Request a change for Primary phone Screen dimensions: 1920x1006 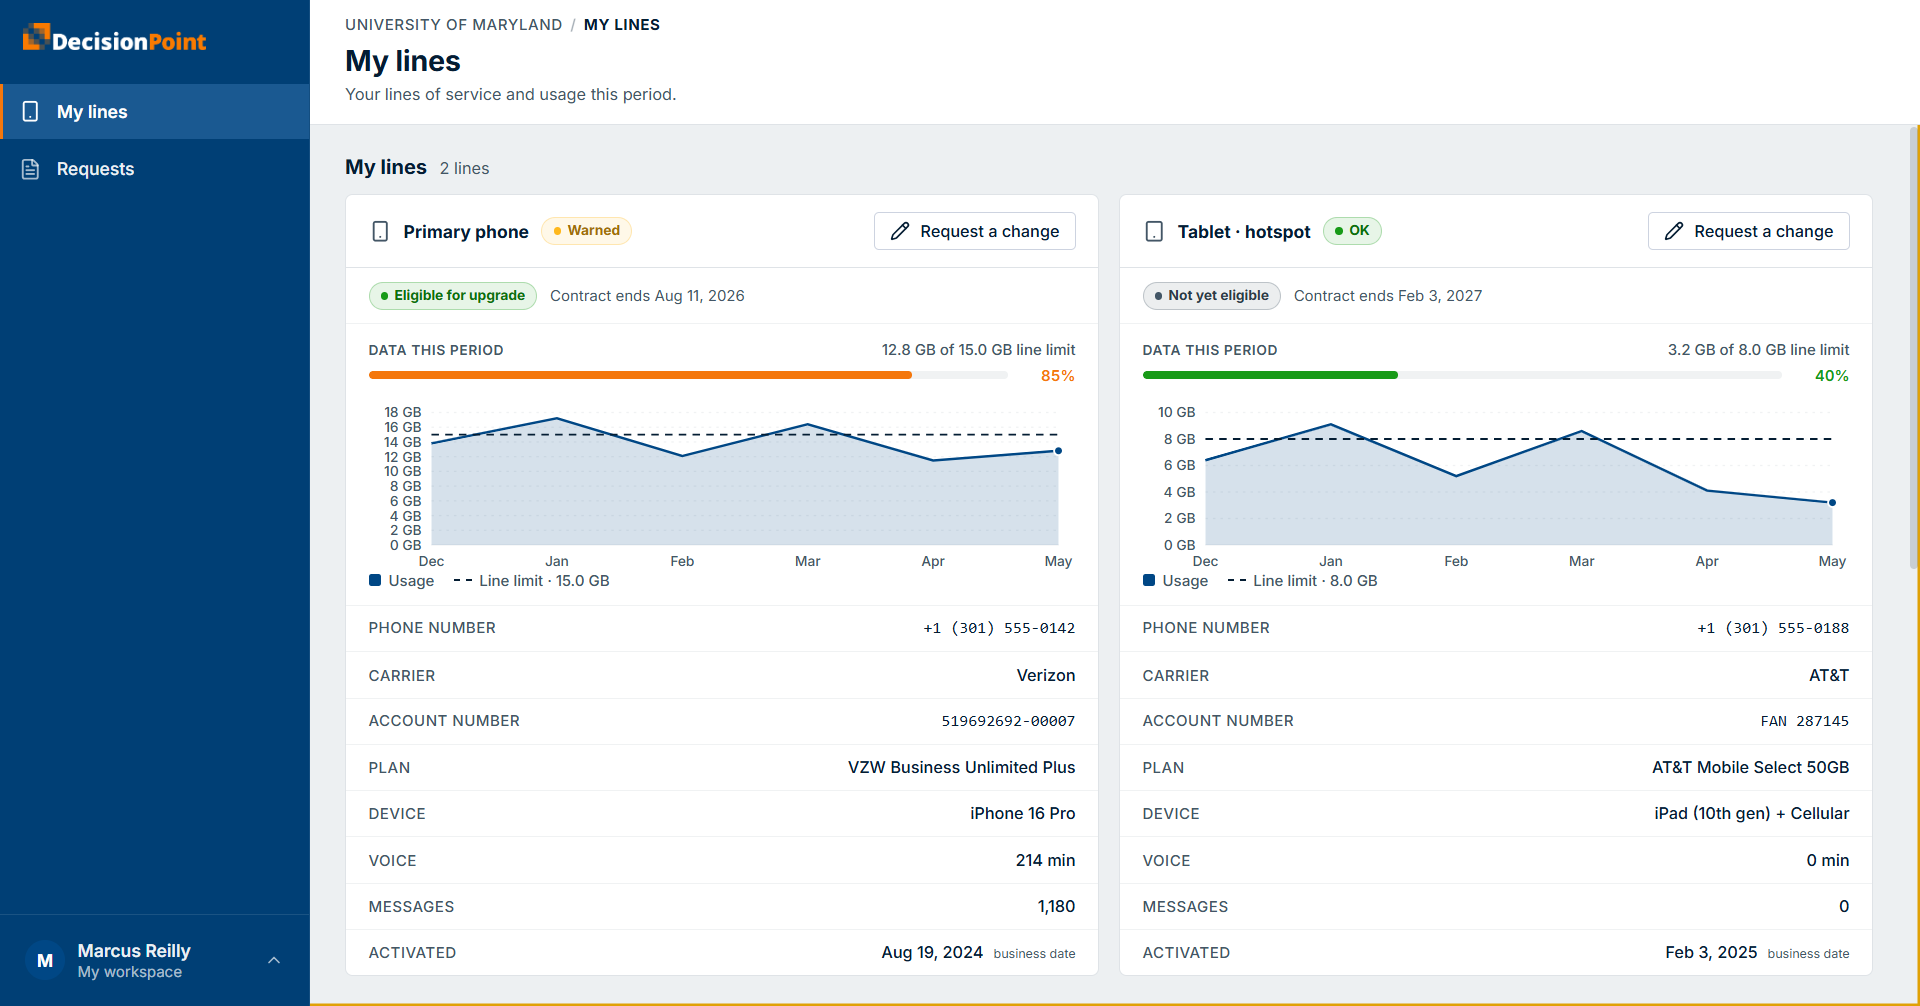[975, 231]
